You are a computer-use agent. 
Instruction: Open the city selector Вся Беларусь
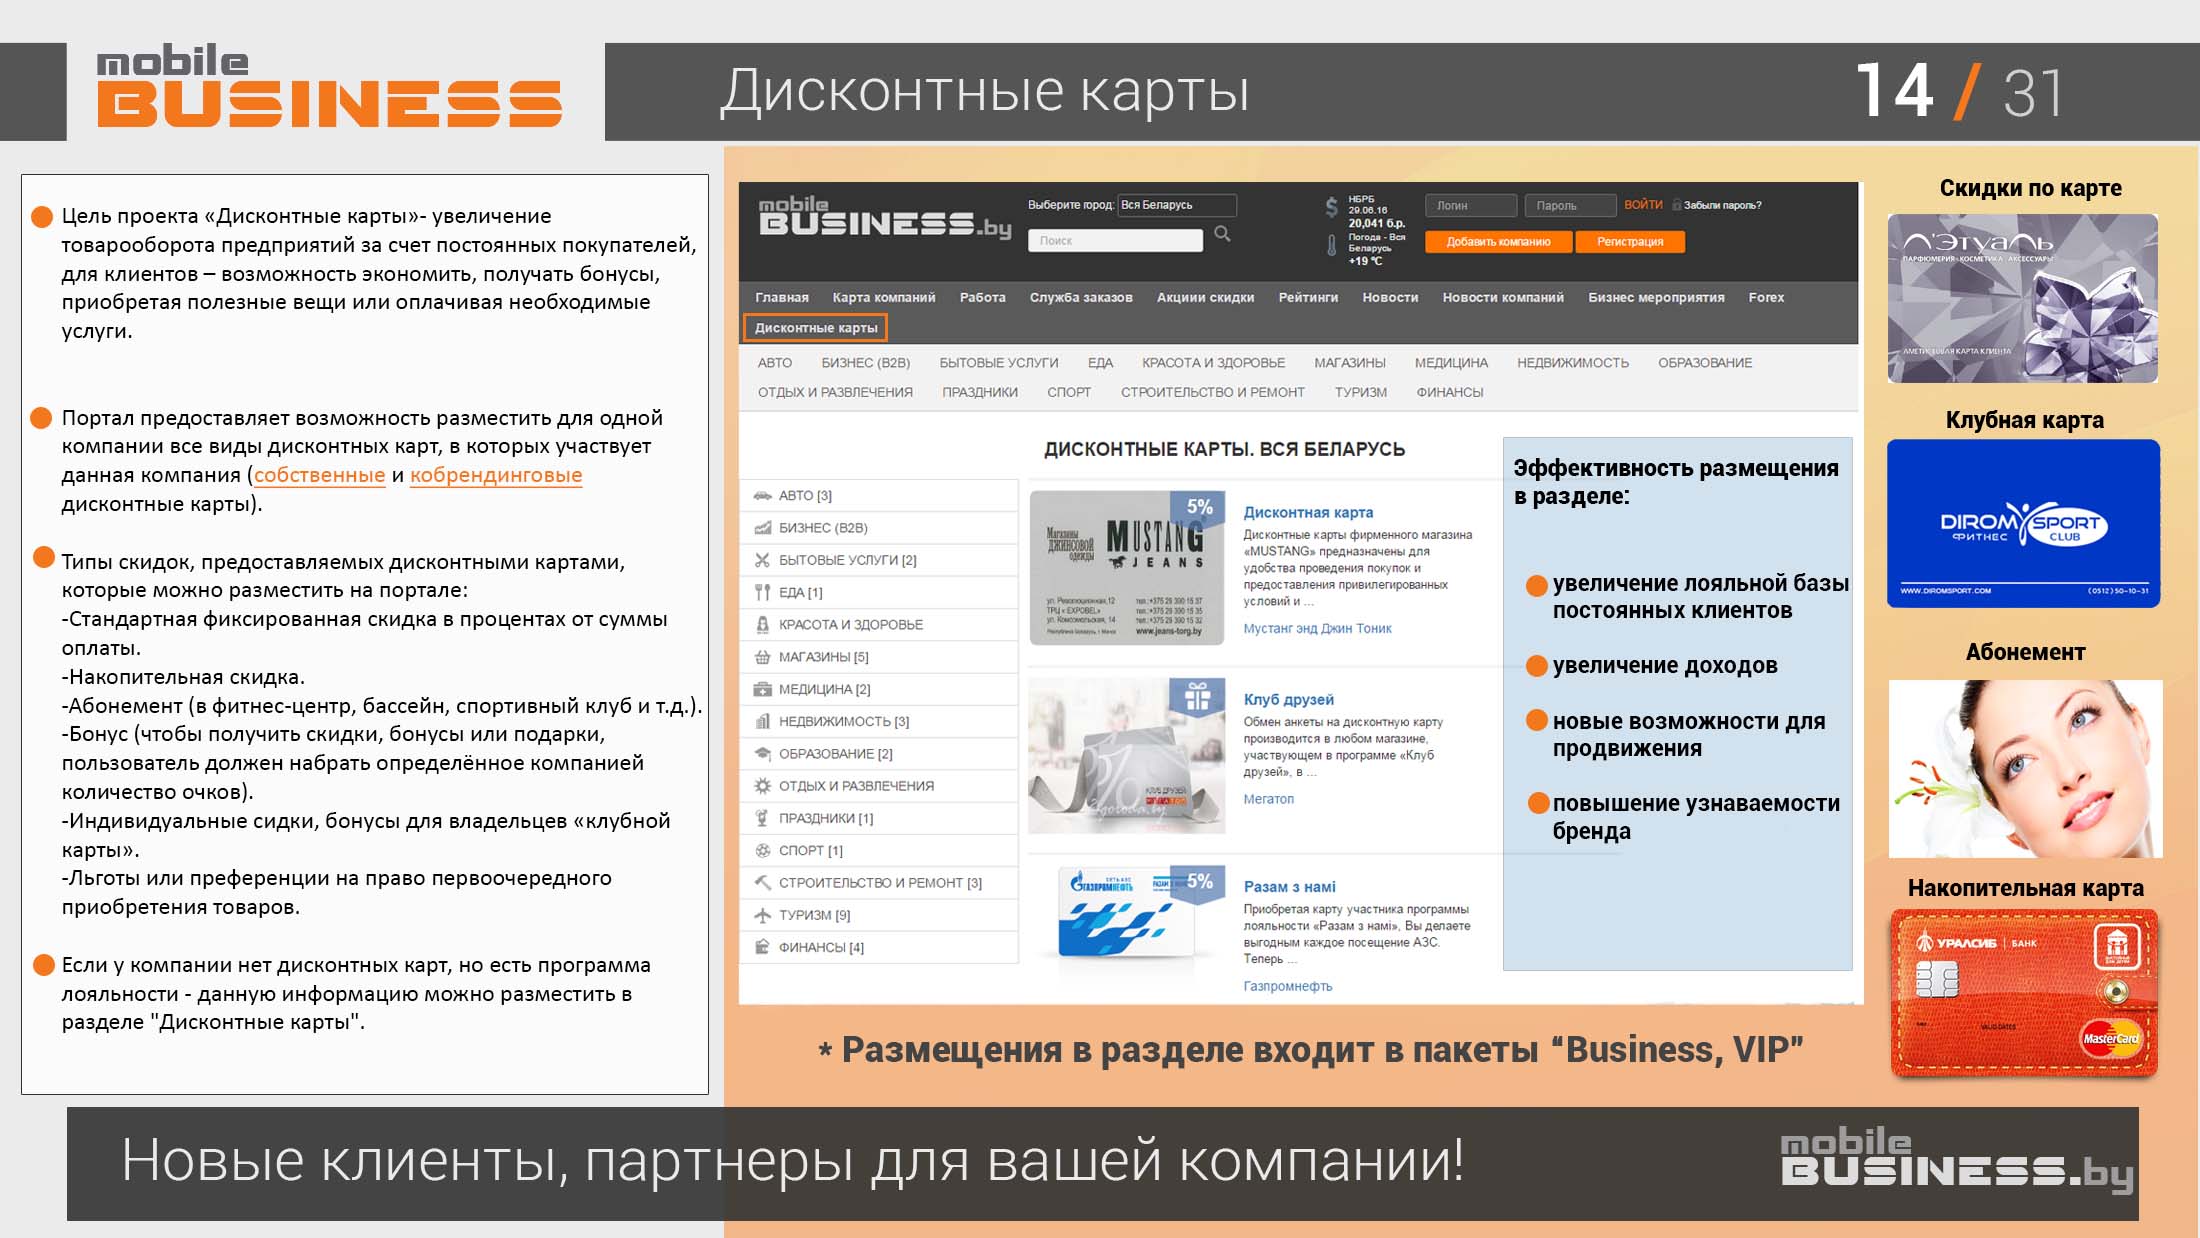tap(1176, 205)
